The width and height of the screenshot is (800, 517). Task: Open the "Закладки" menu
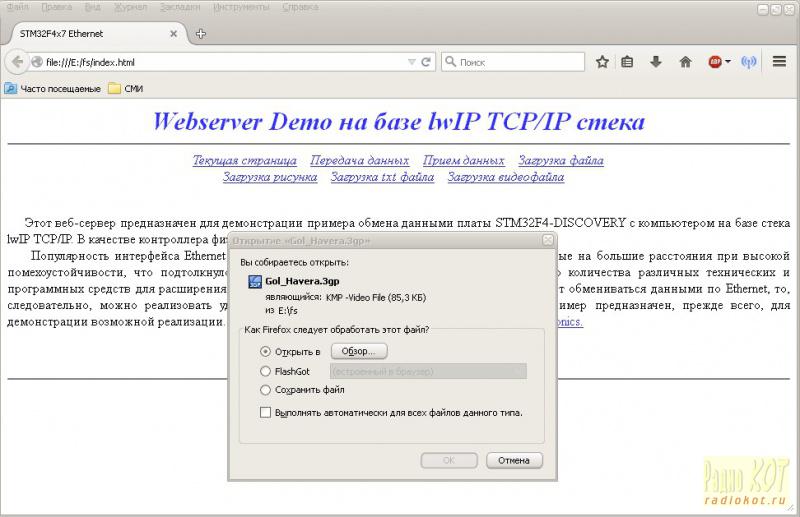(178, 6)
